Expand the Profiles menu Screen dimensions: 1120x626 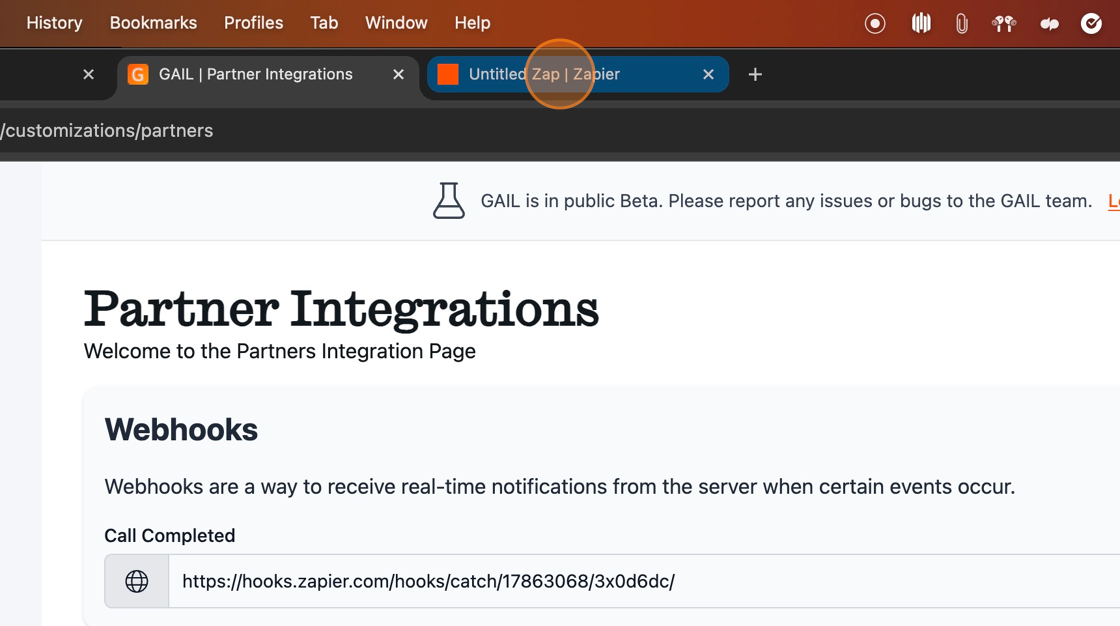pyautogui.click(x=253, y=23)
